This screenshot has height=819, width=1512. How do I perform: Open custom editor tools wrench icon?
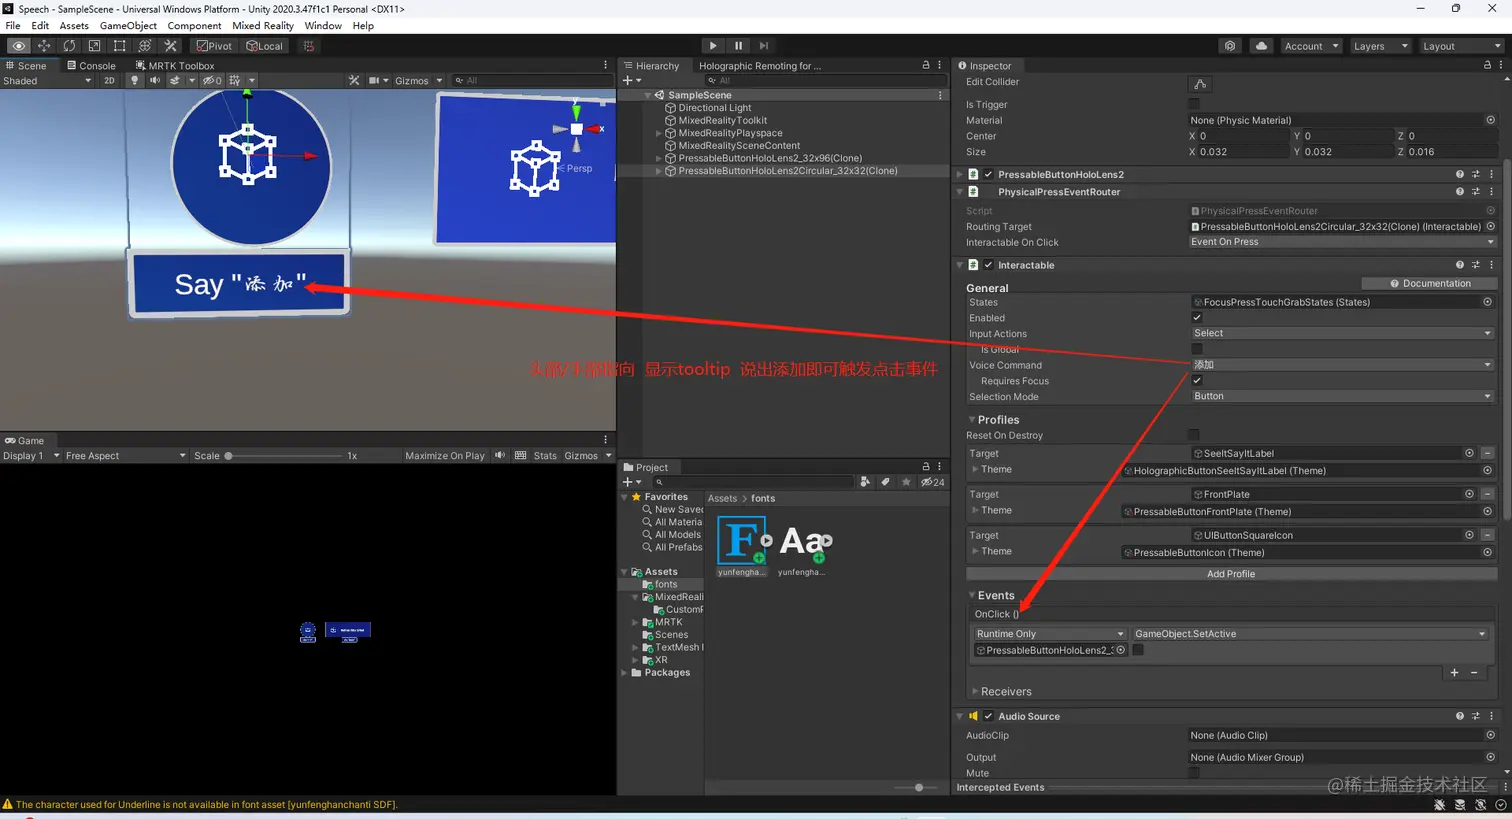[x=170, y=46]
